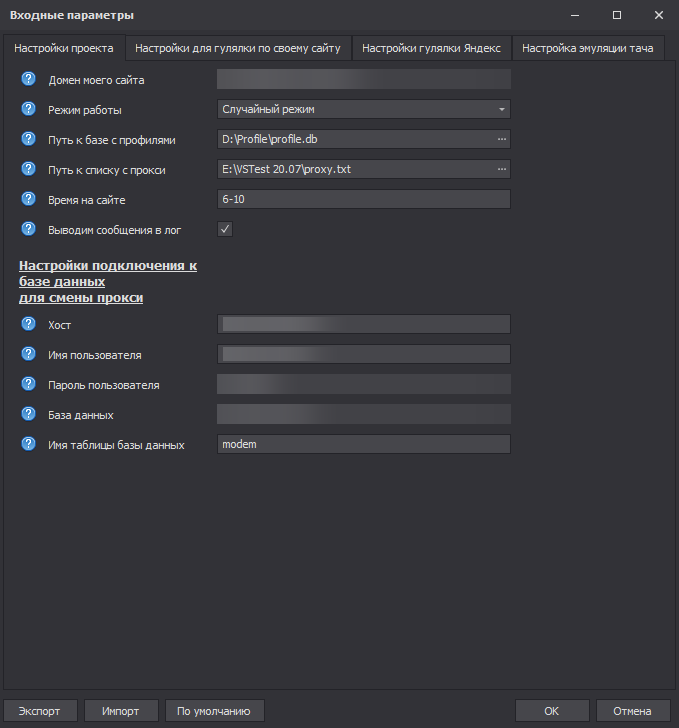Click help icon for 'Путь к списку с прокси'
The width and height of the screenshot is (679, 728).
pyautogui.click(x=28, y=169)
